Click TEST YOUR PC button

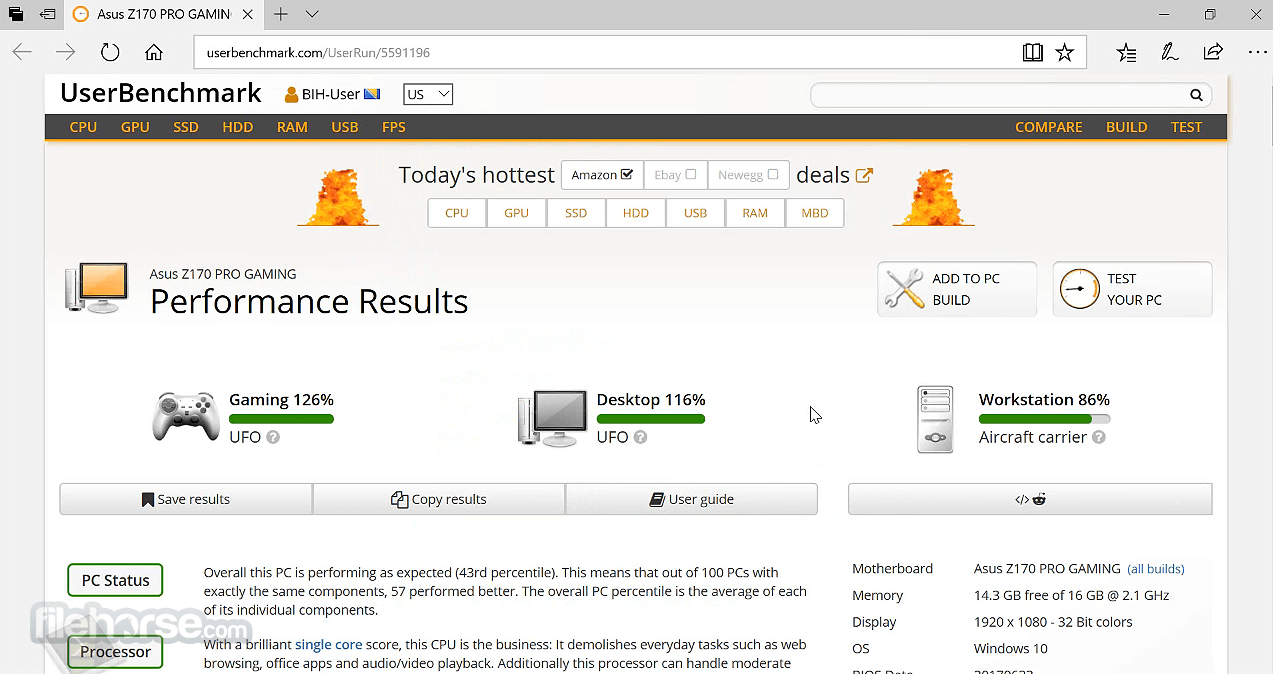[1132, 289]
